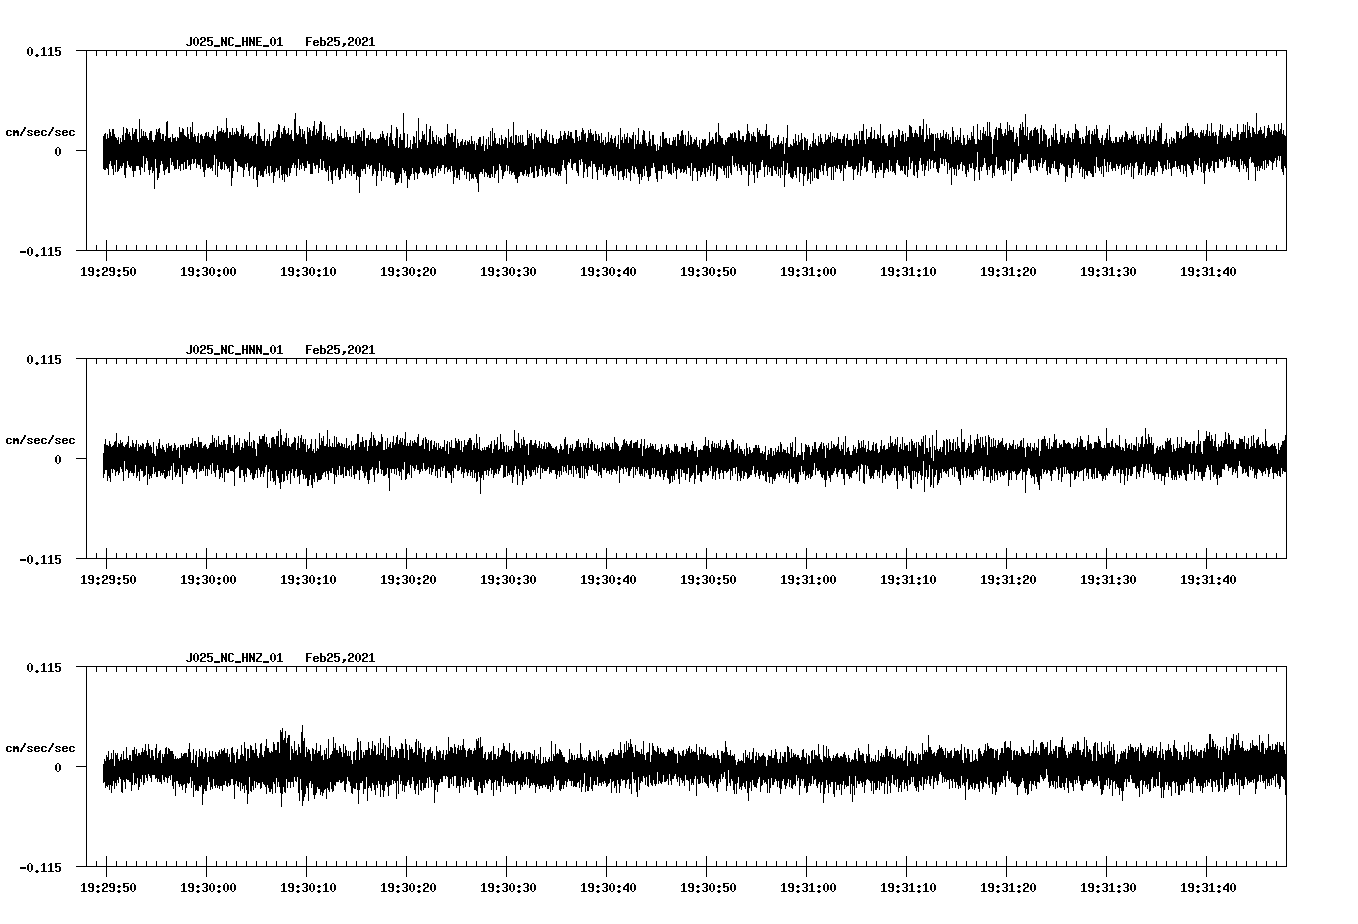Click the 19:31:40 time tick on the HNN axis
1358x924 pixels.
(x=1207, y=577)
